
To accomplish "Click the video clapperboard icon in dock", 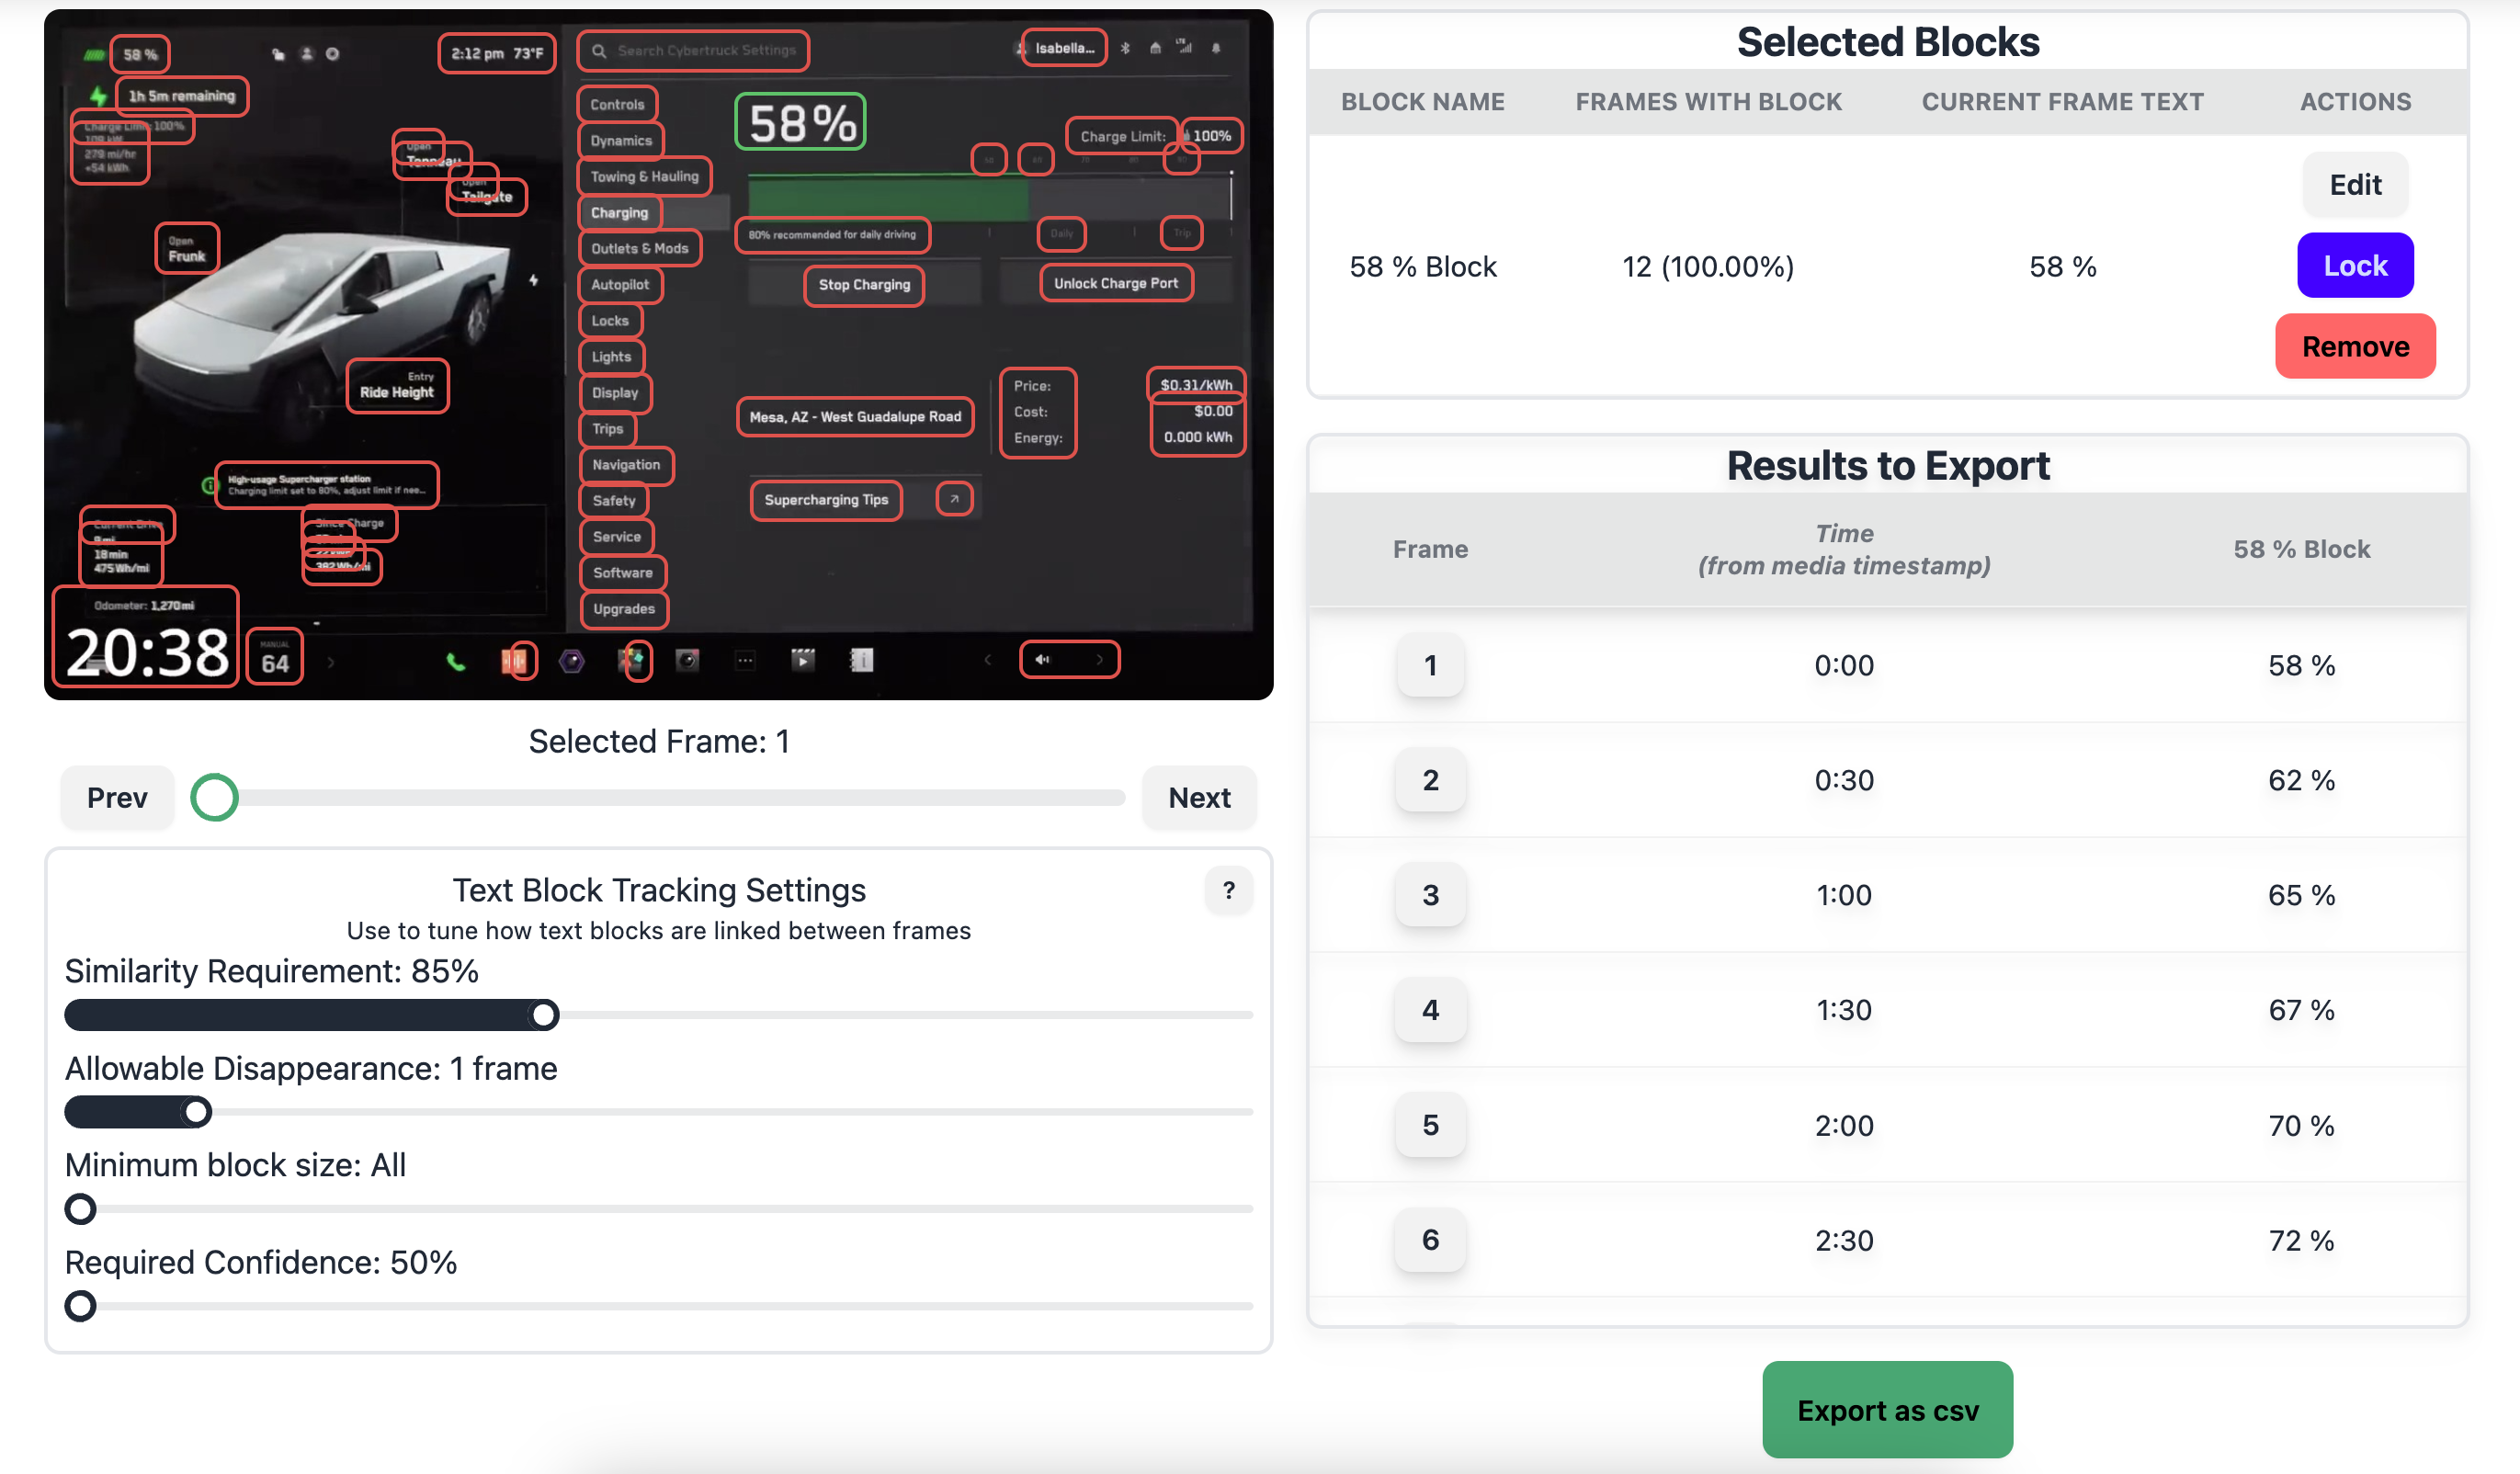I will pos(803,660).
